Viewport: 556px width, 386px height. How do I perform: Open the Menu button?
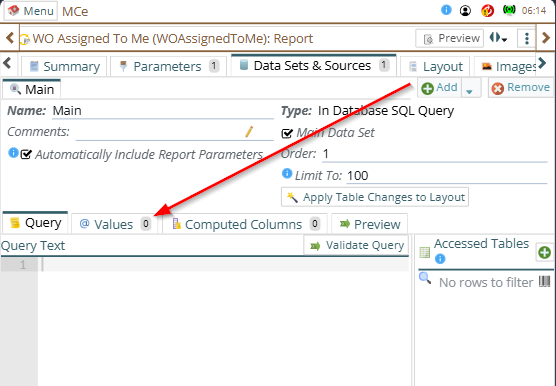[30, 11]
